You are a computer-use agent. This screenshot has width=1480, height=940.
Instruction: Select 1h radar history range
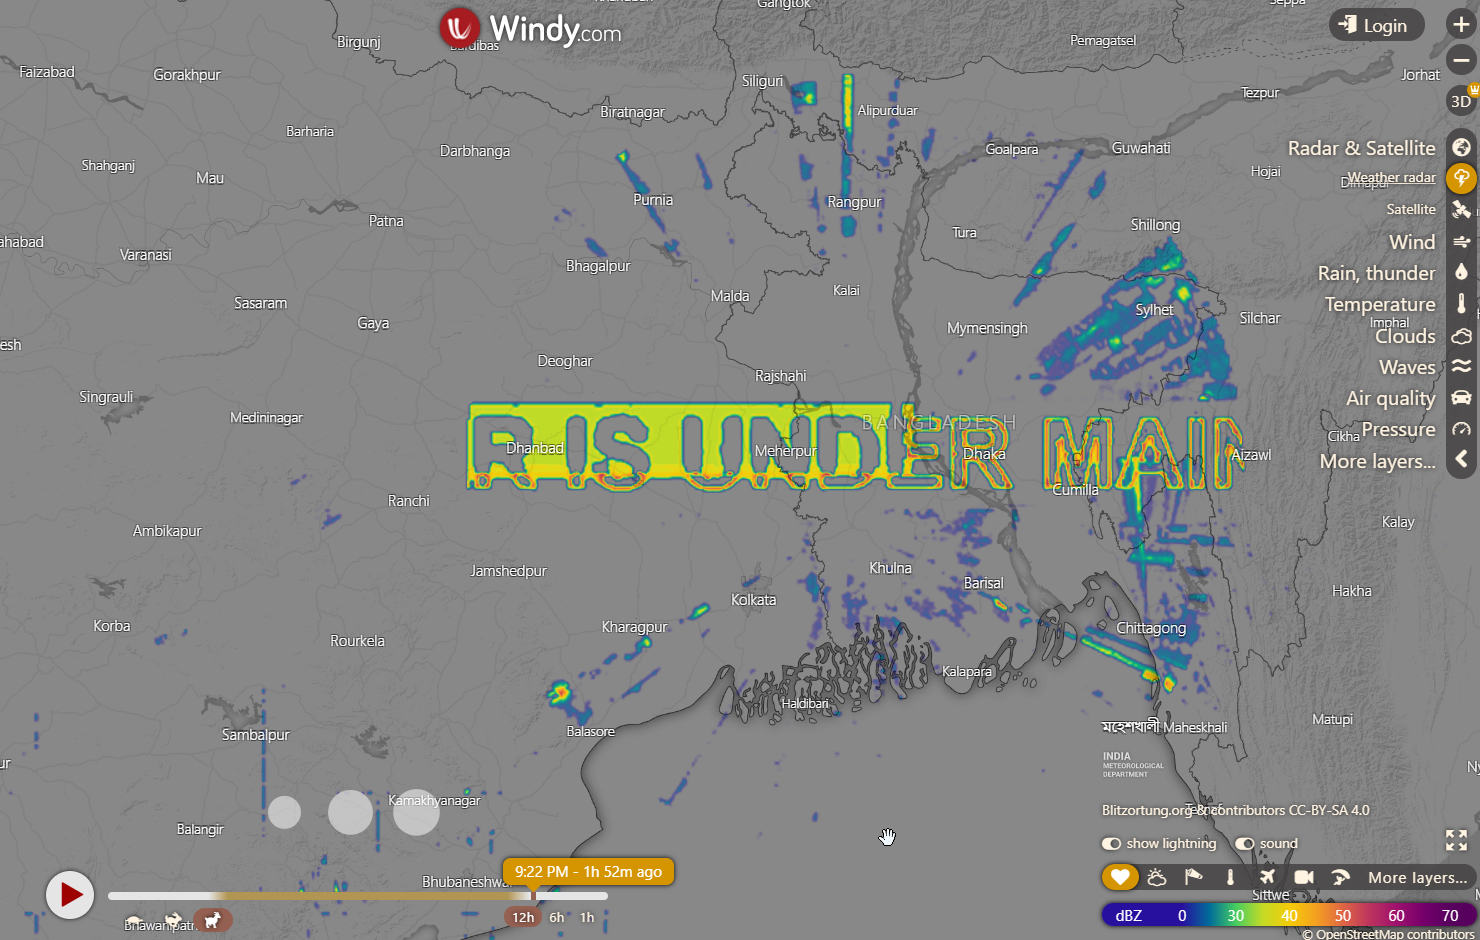(x=587, y=917)
